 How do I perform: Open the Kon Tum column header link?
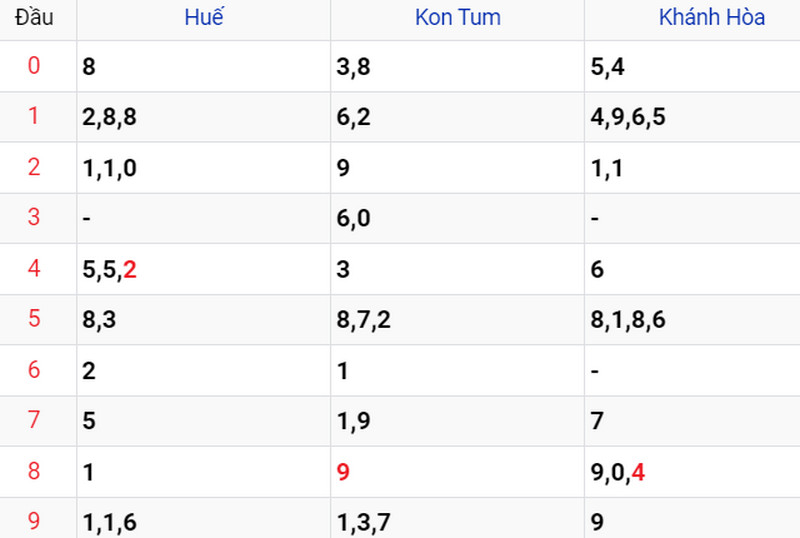click(458, 17)
